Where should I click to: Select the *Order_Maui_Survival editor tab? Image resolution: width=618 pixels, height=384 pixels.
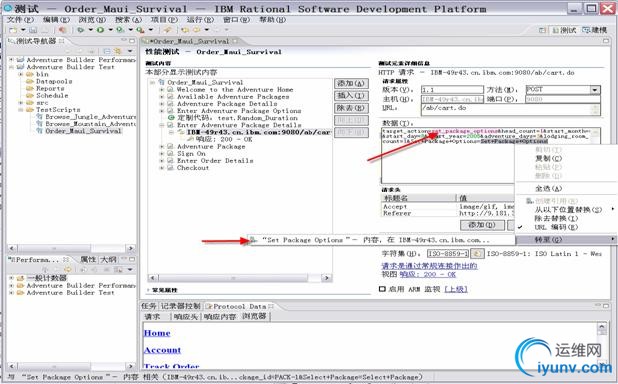click(x=191, y=41)
